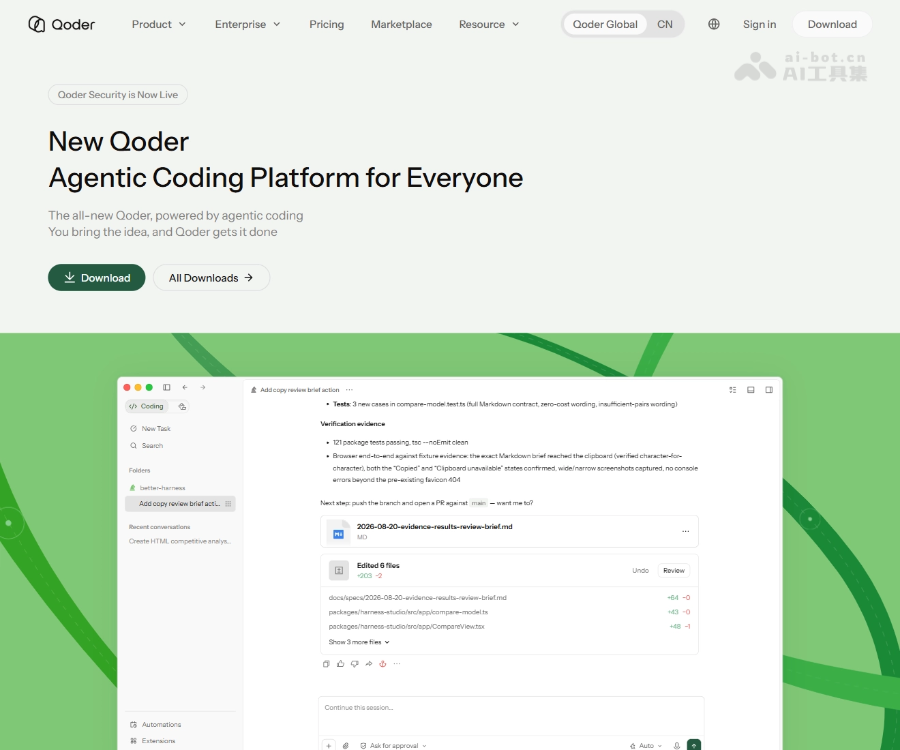900x750 pixels.
Task: Click Undo for the edited files
Action: [641, 570]
